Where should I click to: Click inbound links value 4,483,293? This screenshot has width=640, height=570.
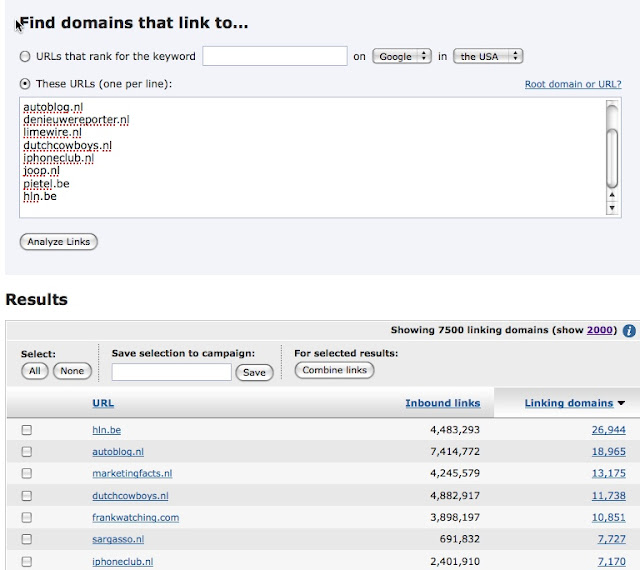[x=455, y=430]
